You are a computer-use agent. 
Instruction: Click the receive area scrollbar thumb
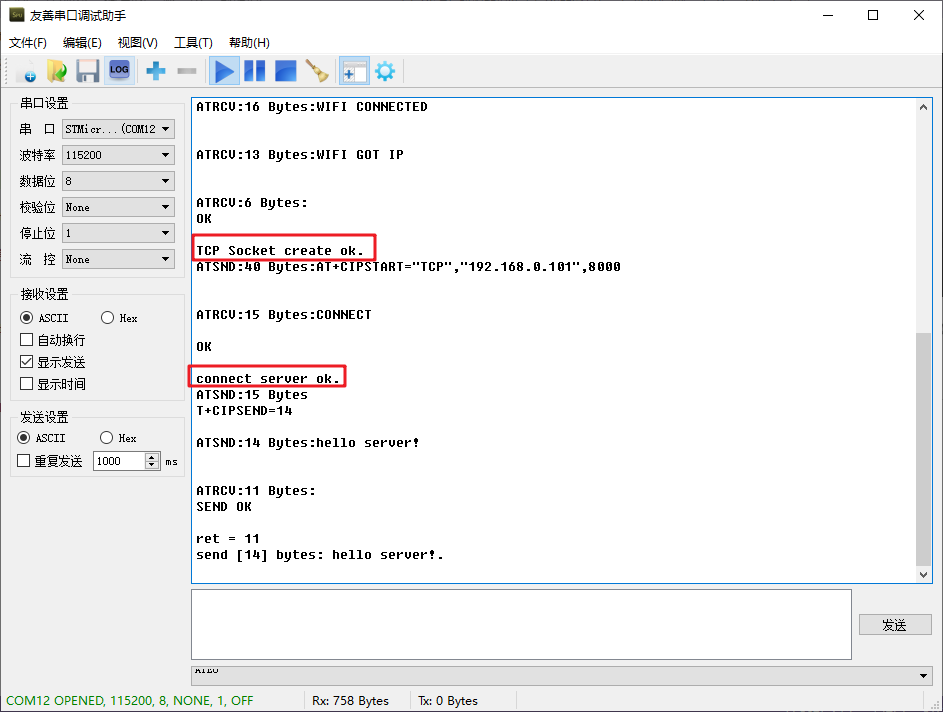(923, 449)
